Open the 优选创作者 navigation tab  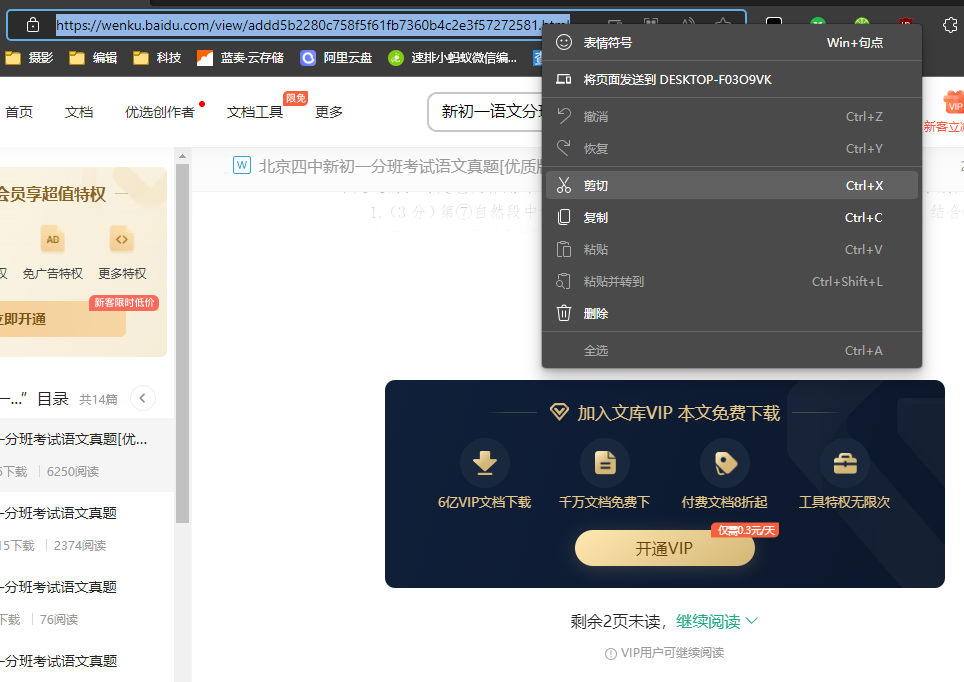[160, 112]
